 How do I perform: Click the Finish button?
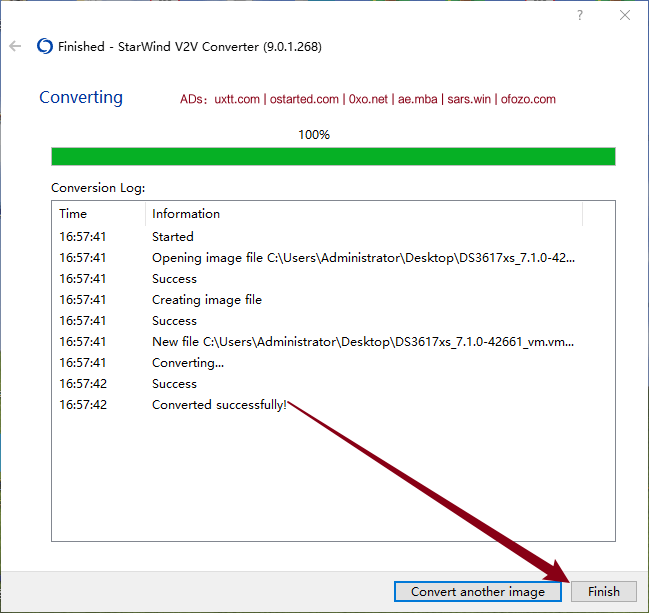click(603, 591)
